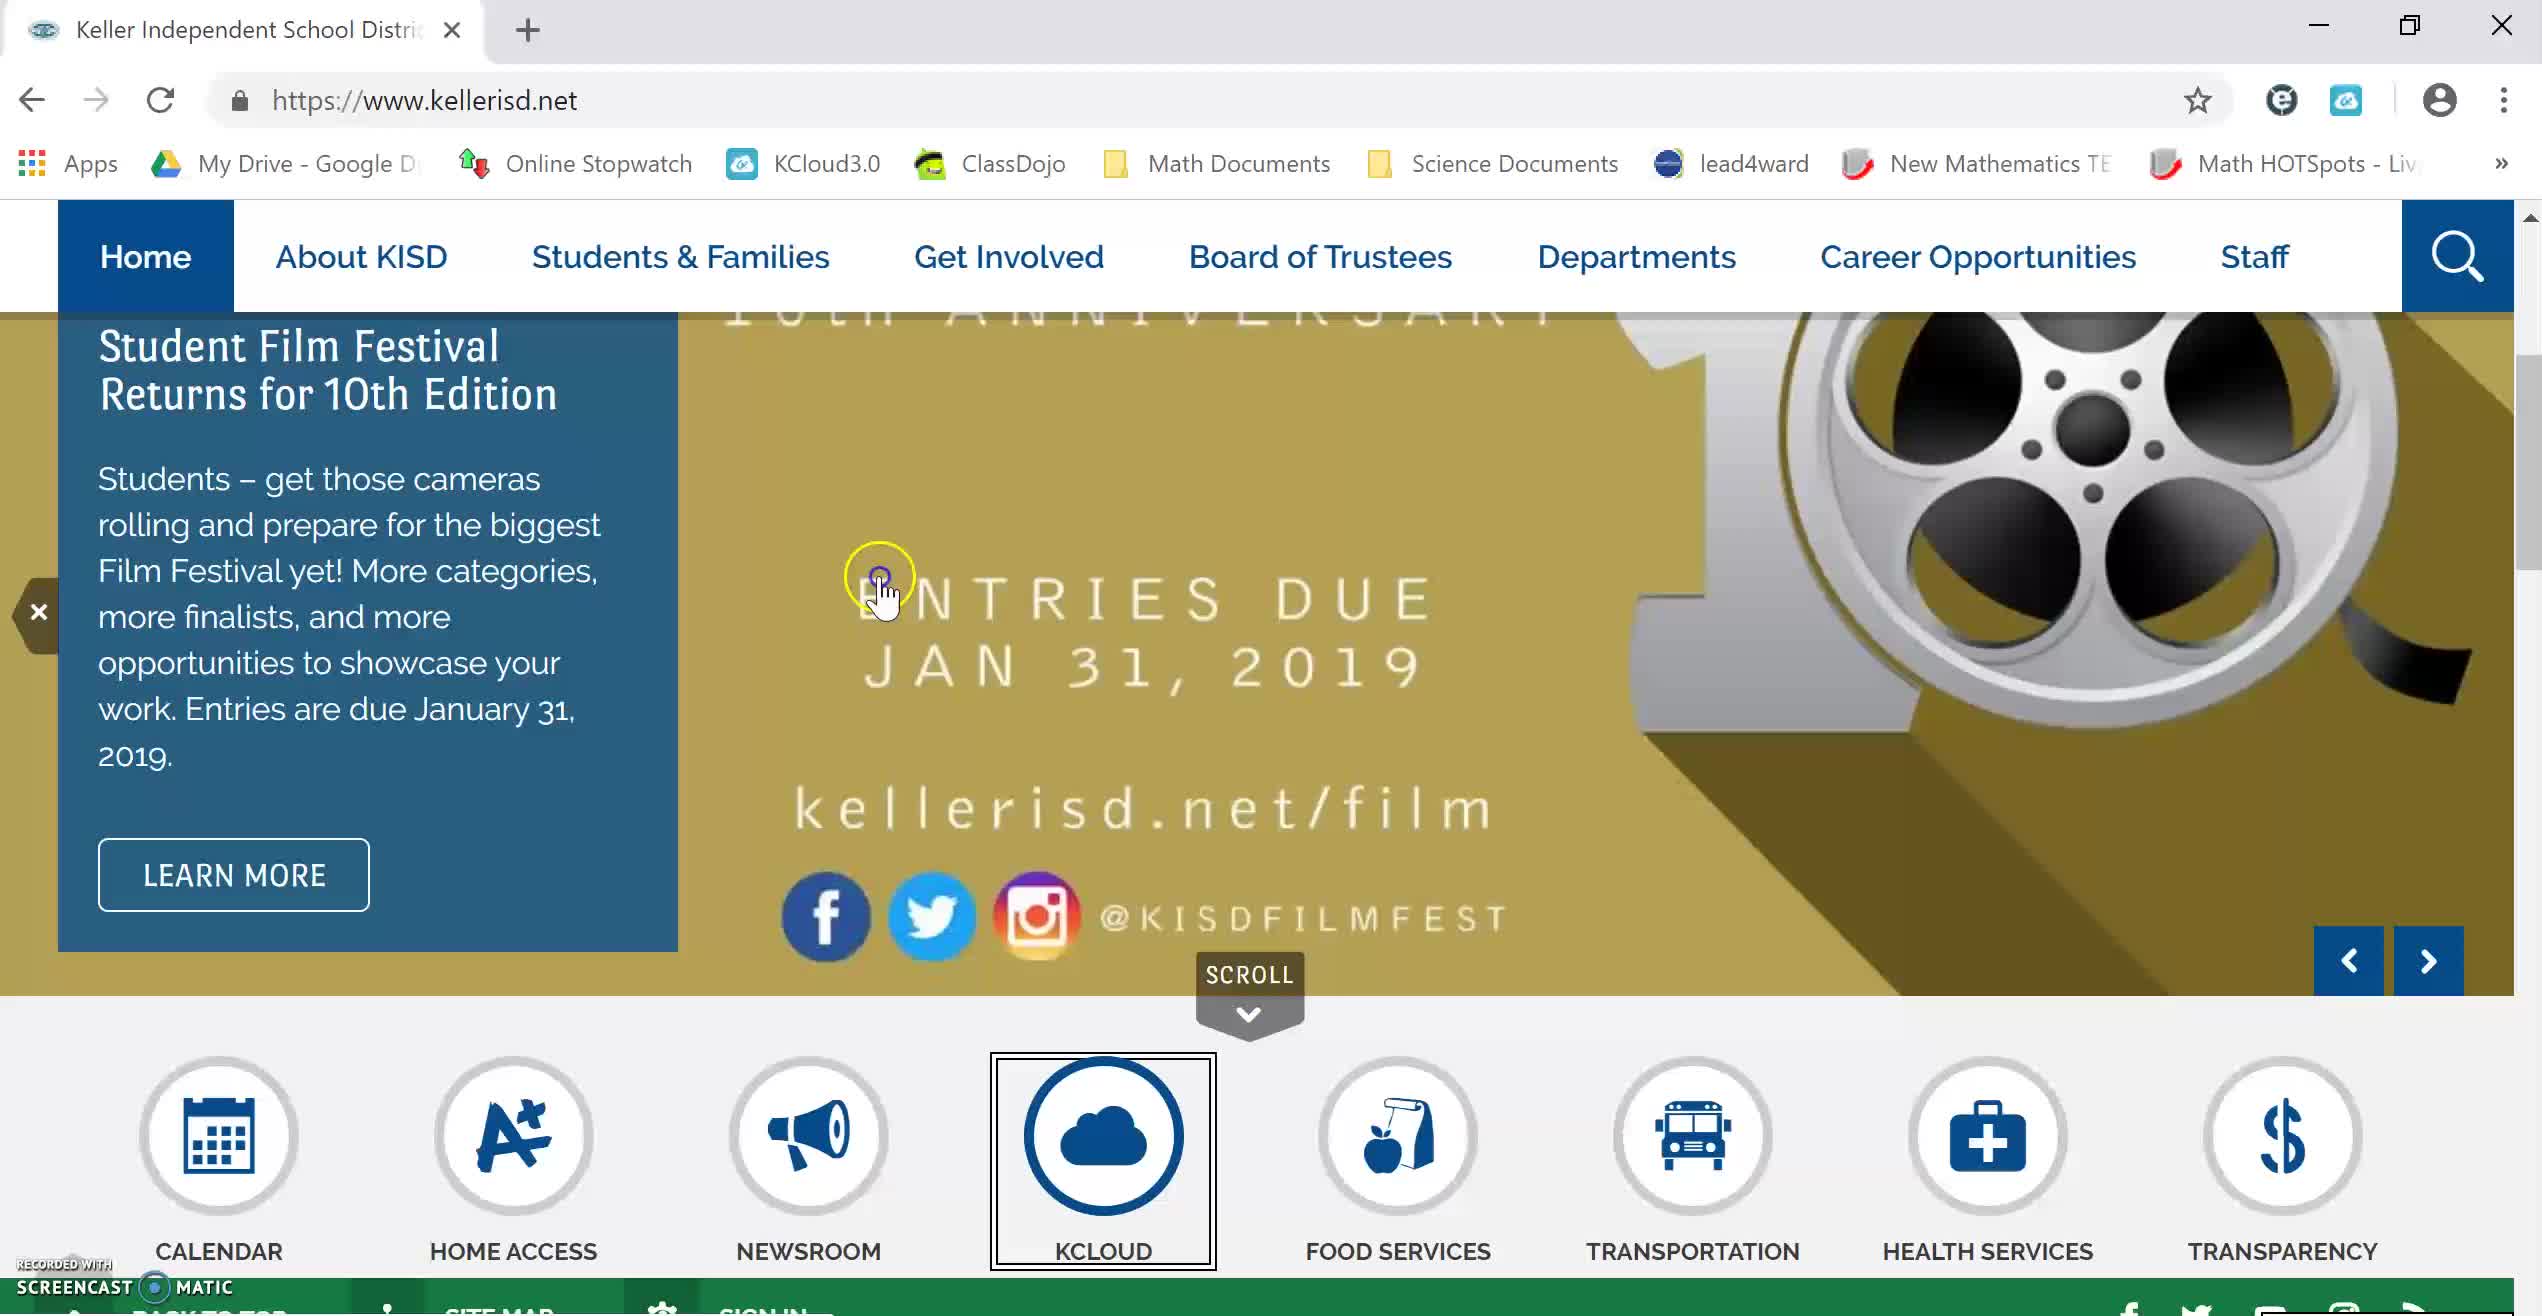2542x1316 pixels.
Task: Open the Career Opportunities menu
Action: 1977,257
